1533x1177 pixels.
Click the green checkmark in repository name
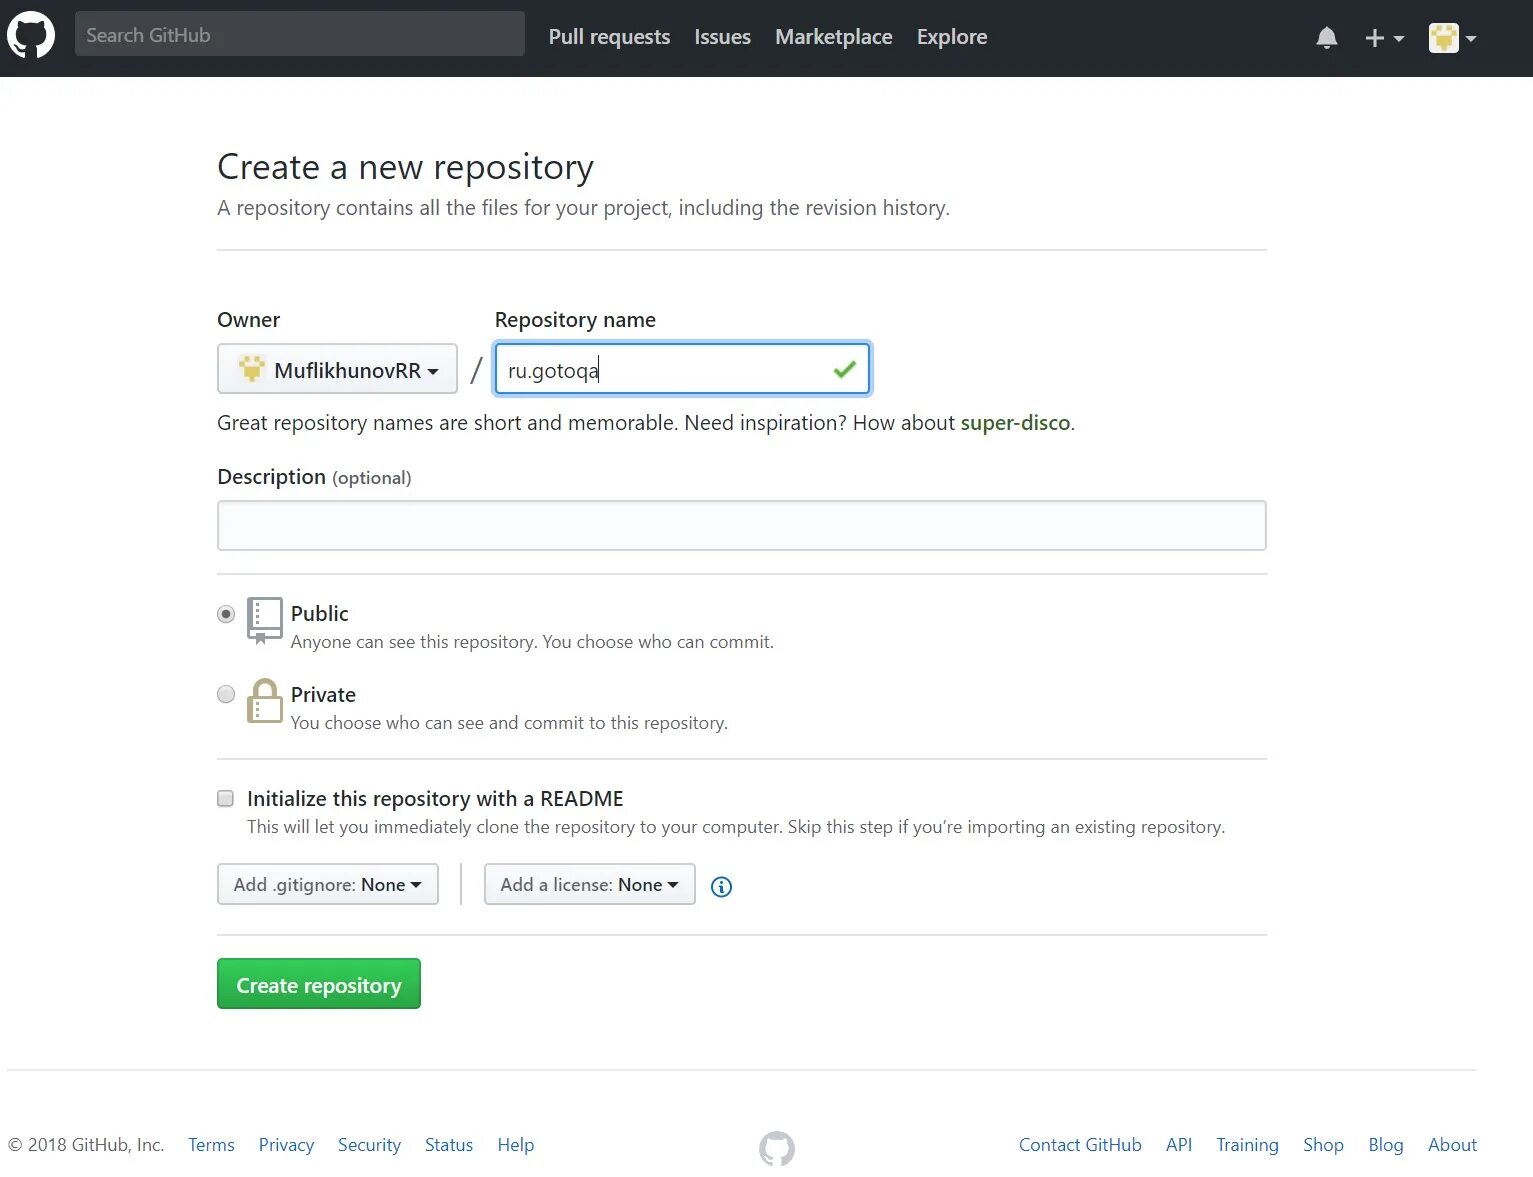[845, 369]
